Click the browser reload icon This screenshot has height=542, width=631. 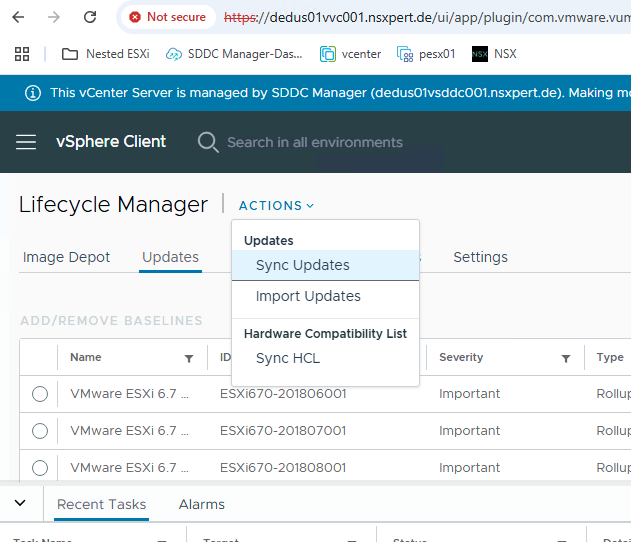(90, 17)
